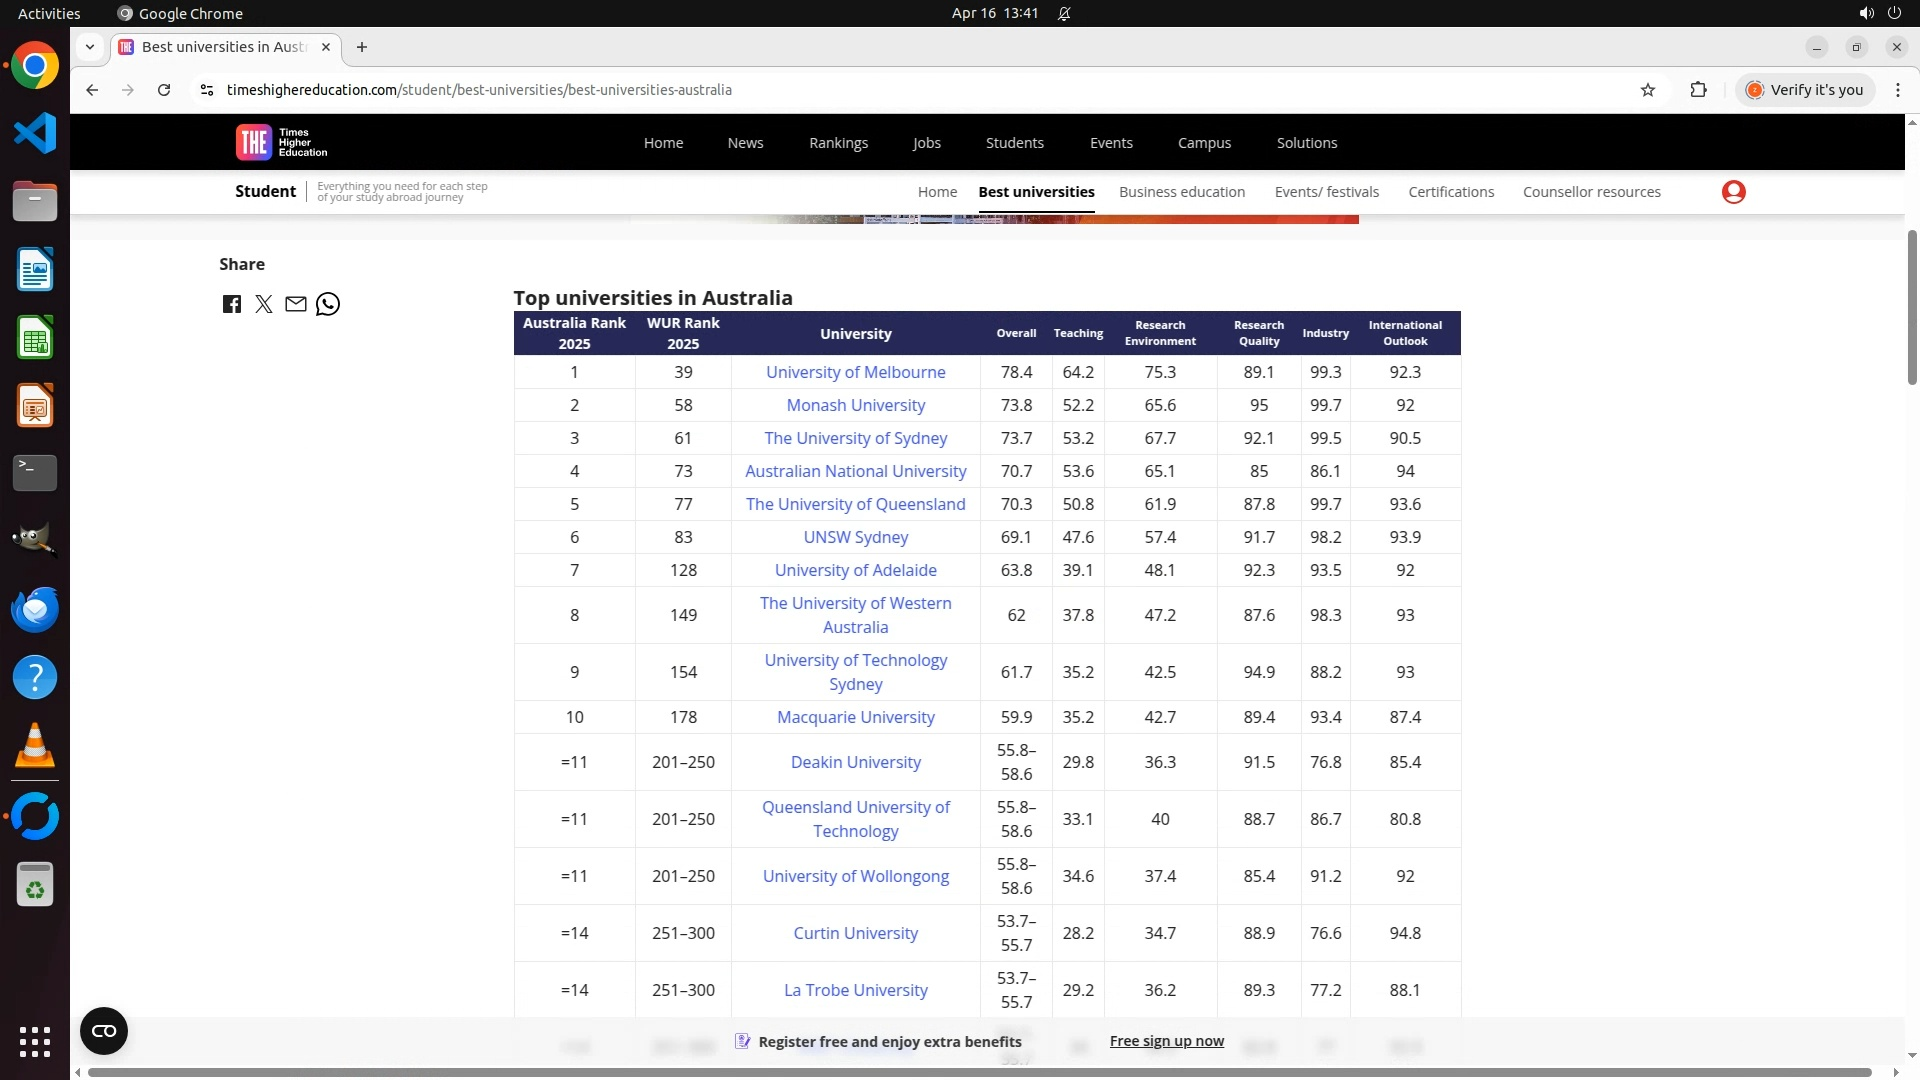
Task: Share page via Facebook icon
Action: (x=232, y=305)
